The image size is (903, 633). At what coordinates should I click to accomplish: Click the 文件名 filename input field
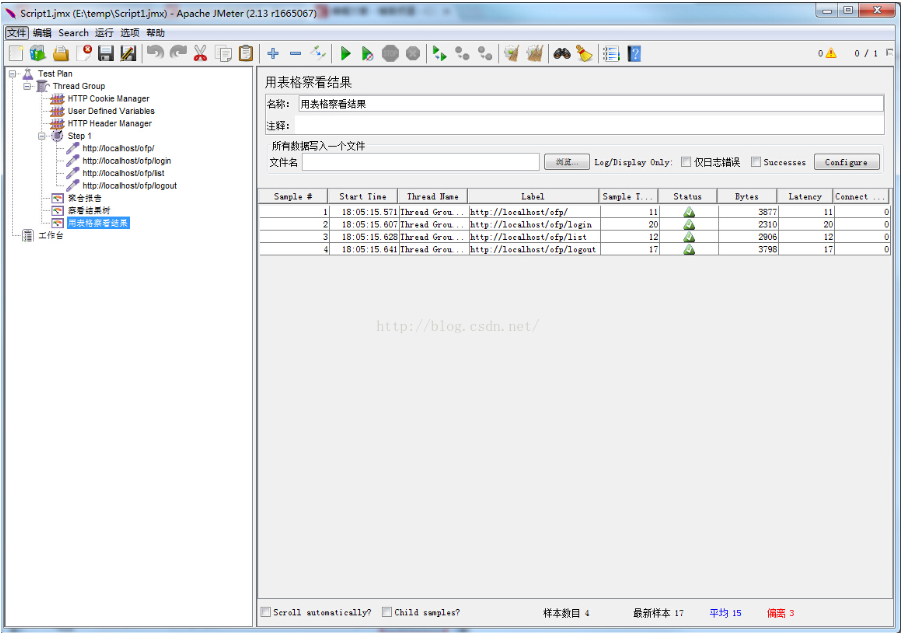point(421,162)
